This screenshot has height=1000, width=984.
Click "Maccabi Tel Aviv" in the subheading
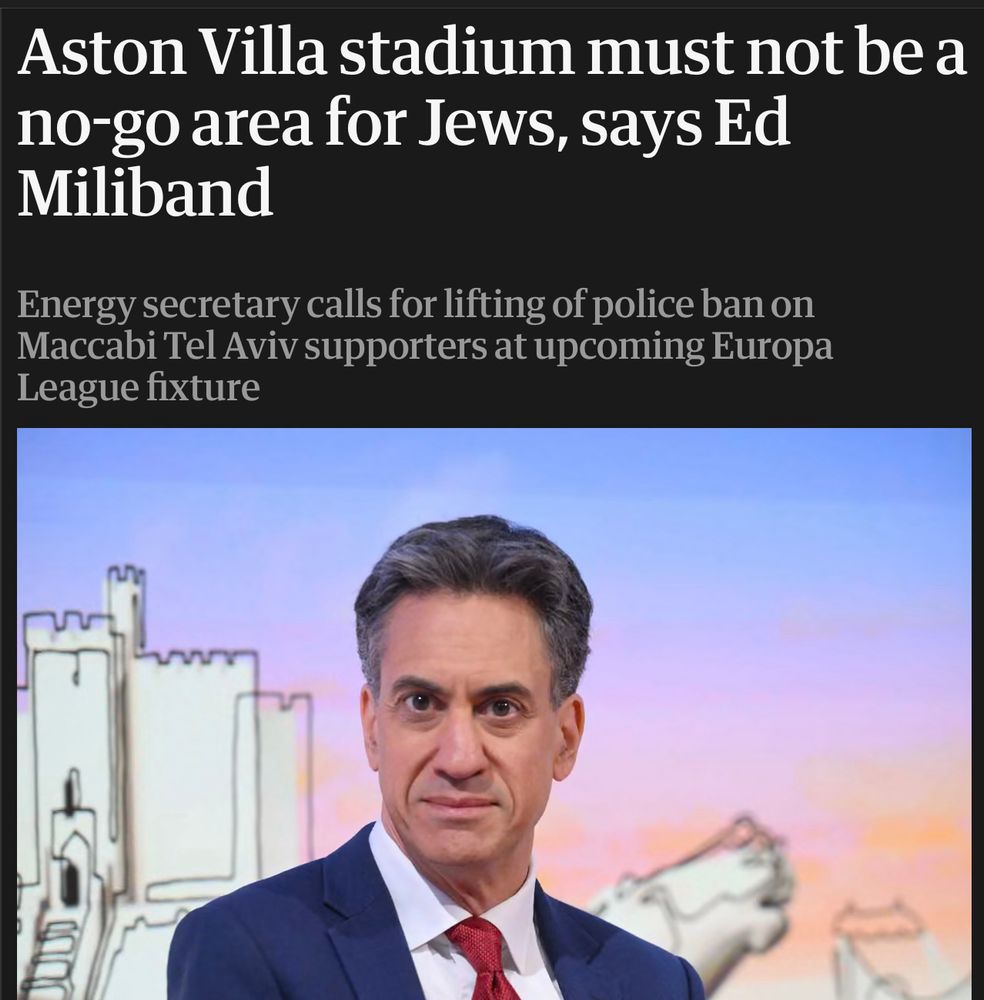click(x=158, y=346)
